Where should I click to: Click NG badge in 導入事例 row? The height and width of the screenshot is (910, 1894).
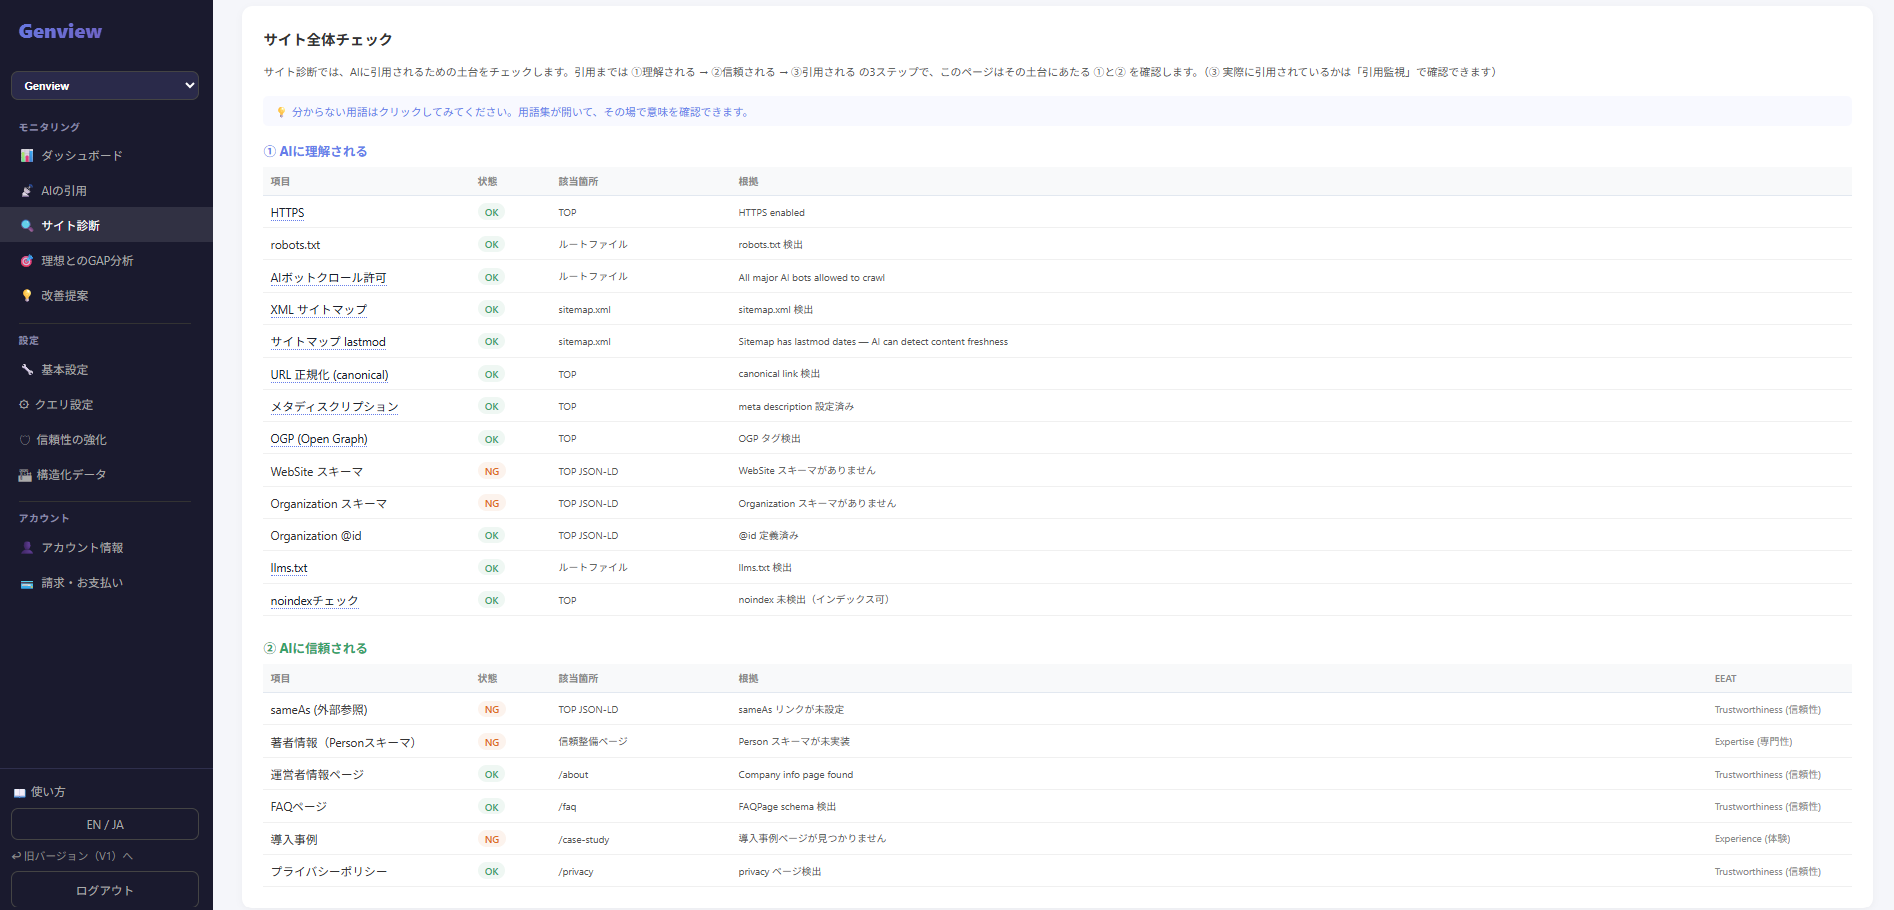tap(492, 840)
